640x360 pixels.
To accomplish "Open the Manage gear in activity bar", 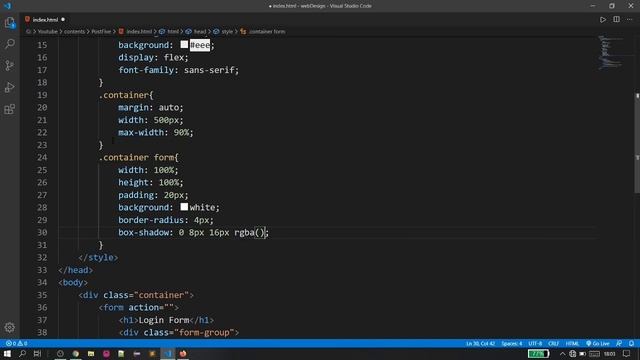I will tap(9, 327).
